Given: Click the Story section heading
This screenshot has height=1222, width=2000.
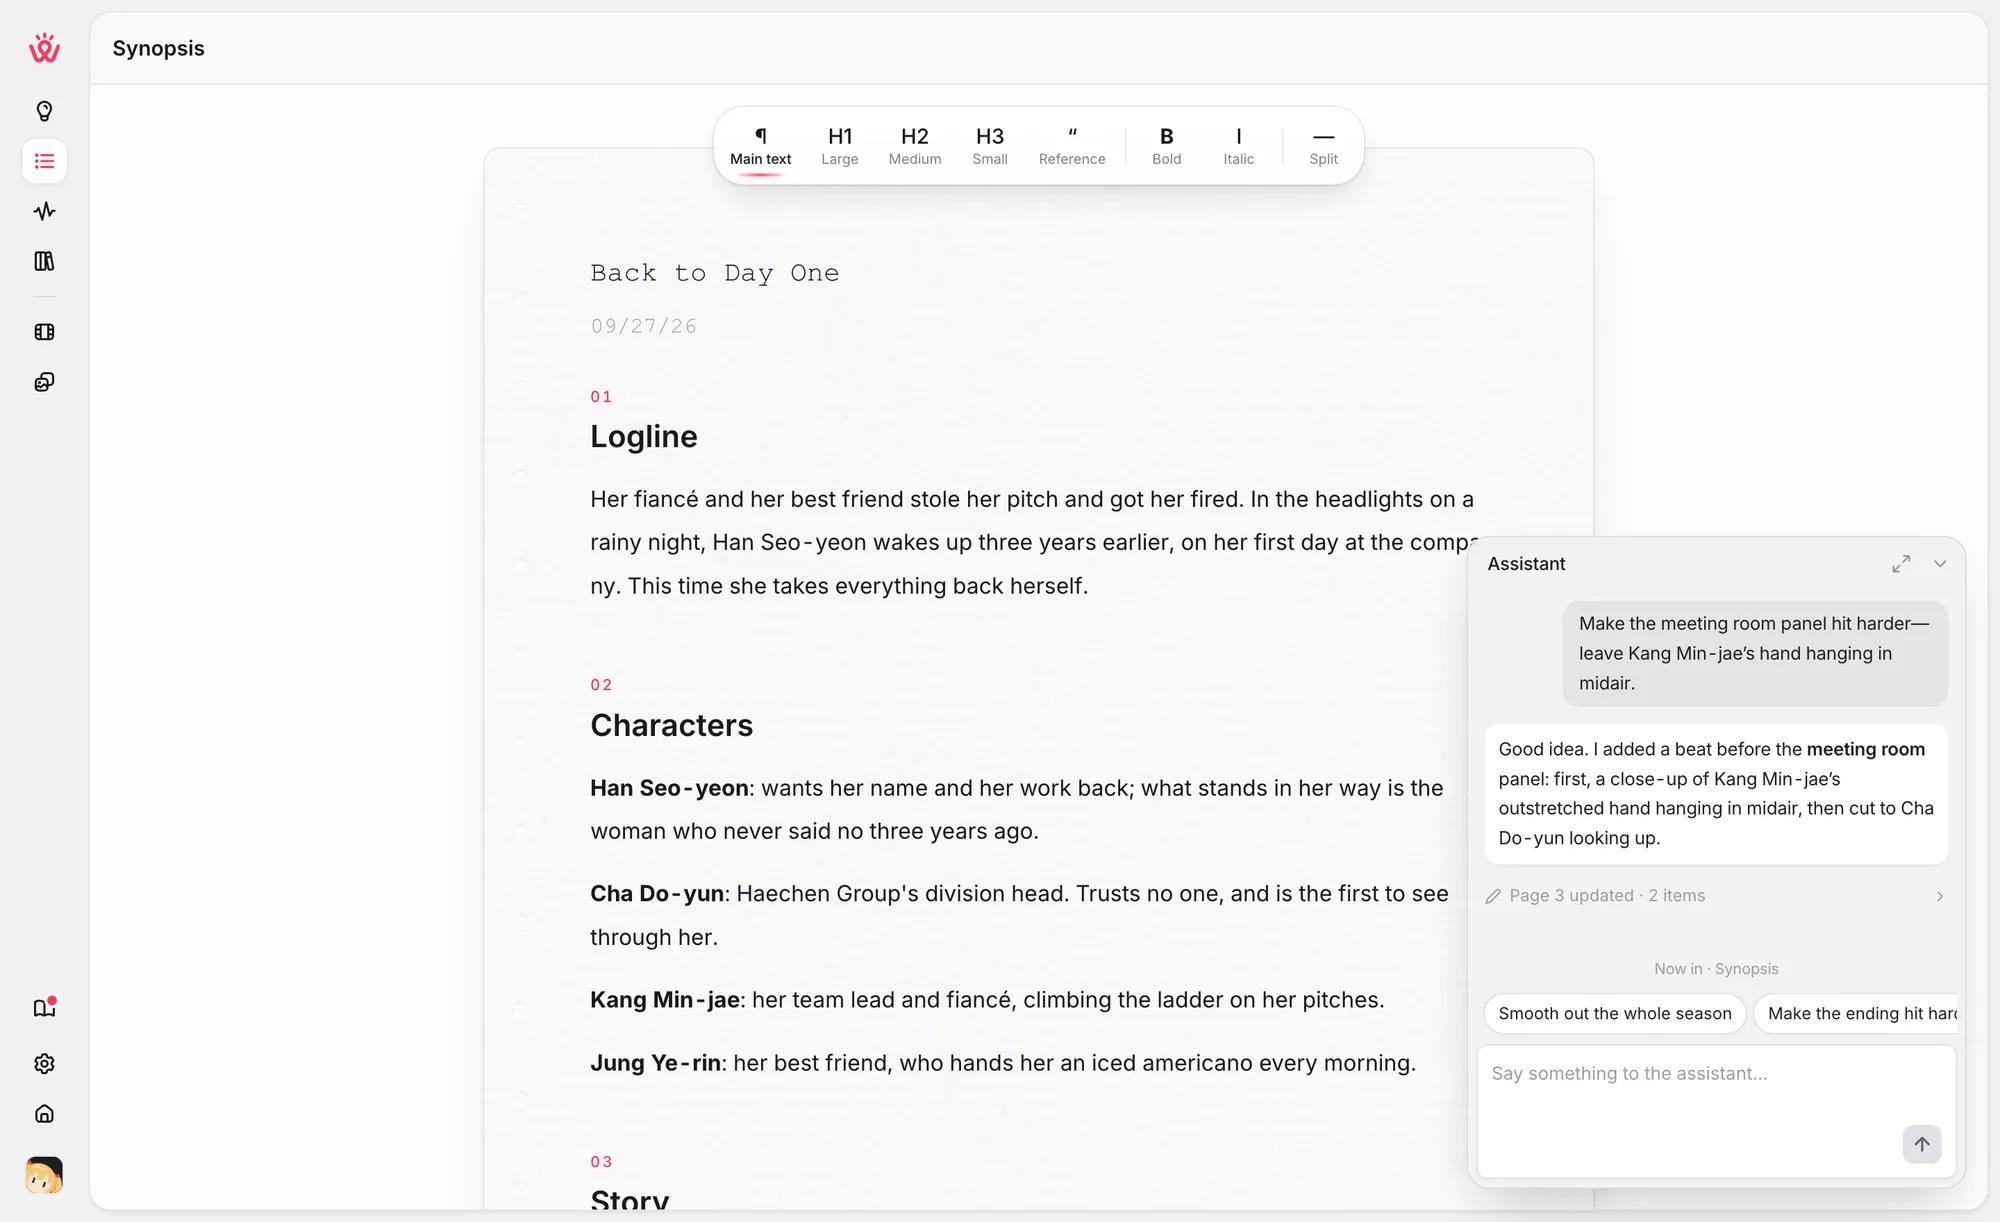Looking at the screenshot, I should click(x=630, y=1199).
